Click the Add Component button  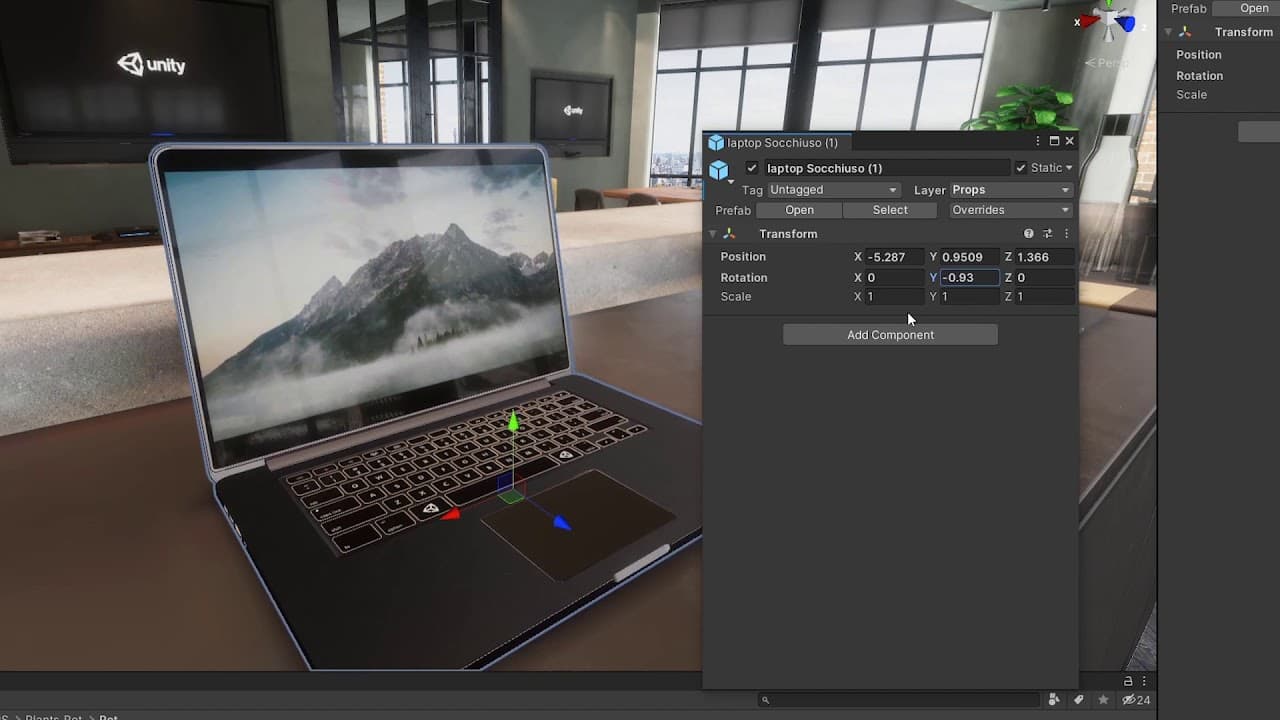click(x=890, y=335)
